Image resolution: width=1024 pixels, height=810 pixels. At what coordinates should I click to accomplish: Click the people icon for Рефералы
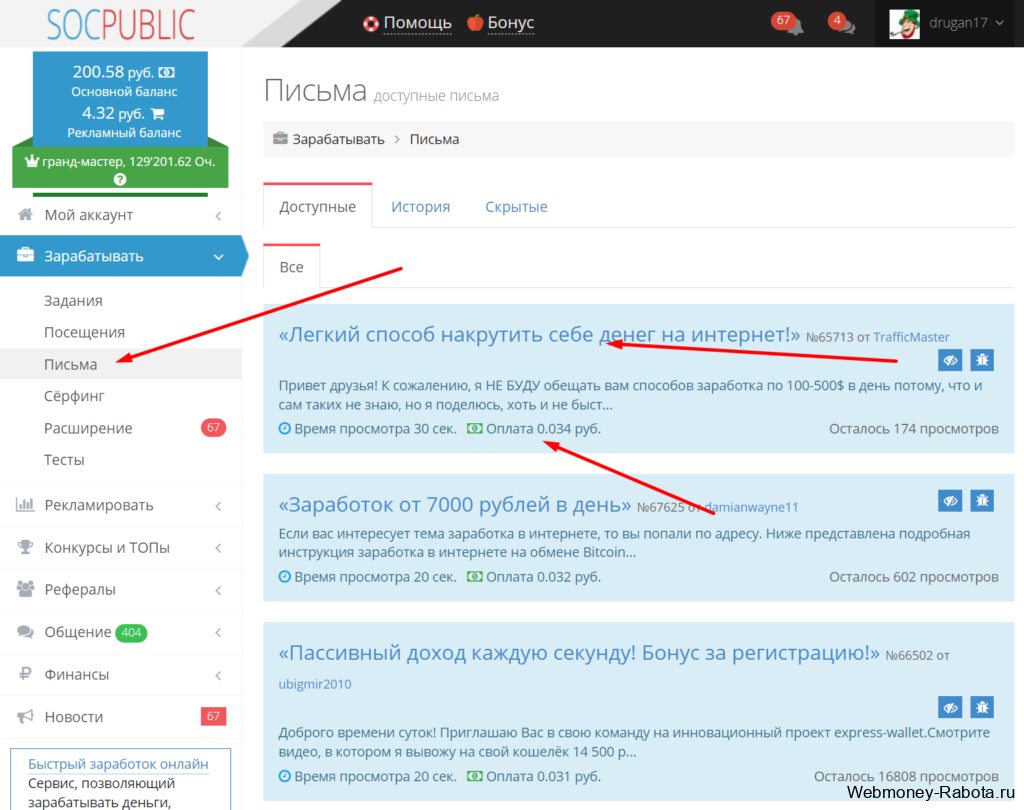[25, 589]
